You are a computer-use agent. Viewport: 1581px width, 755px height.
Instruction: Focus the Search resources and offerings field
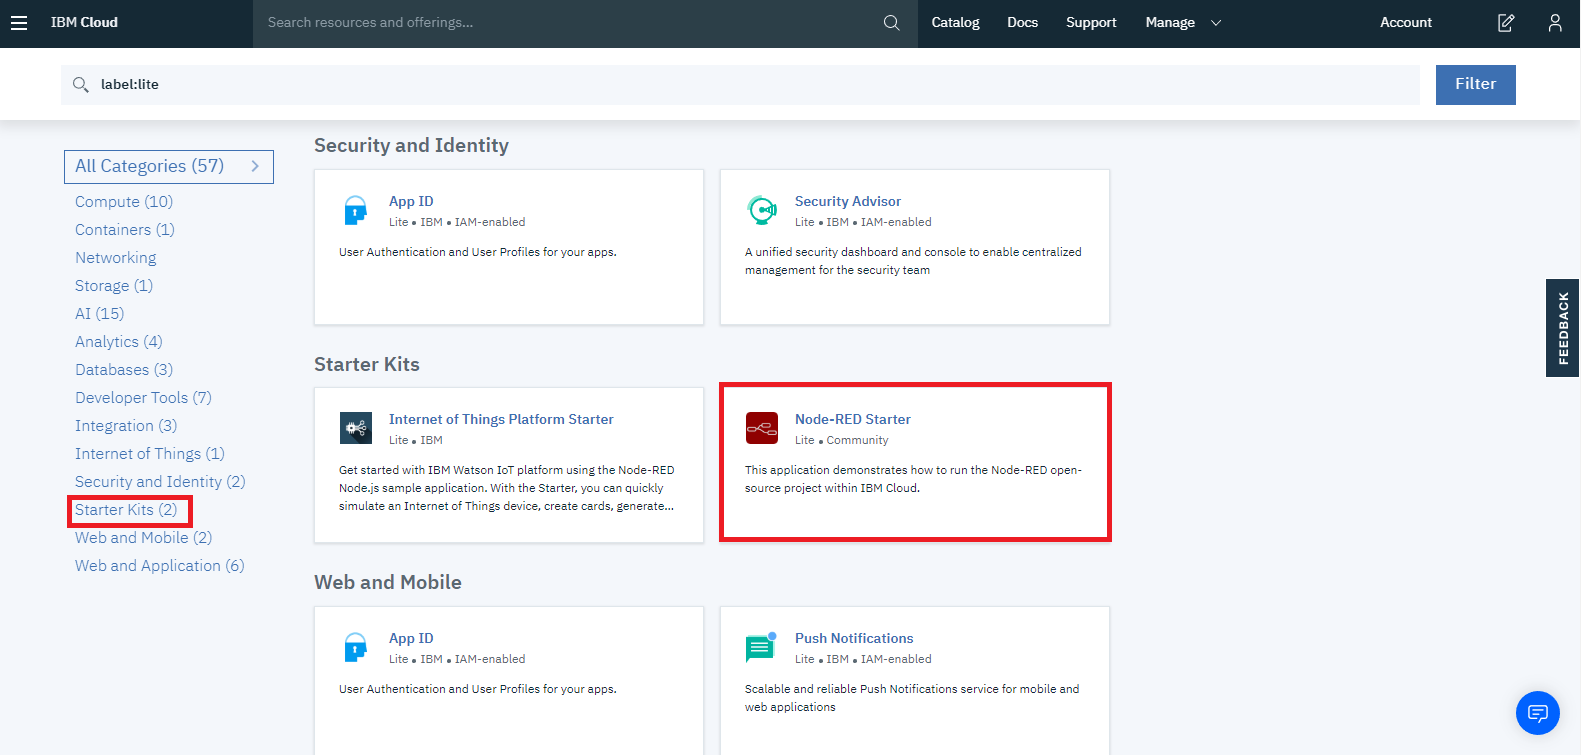570,23
